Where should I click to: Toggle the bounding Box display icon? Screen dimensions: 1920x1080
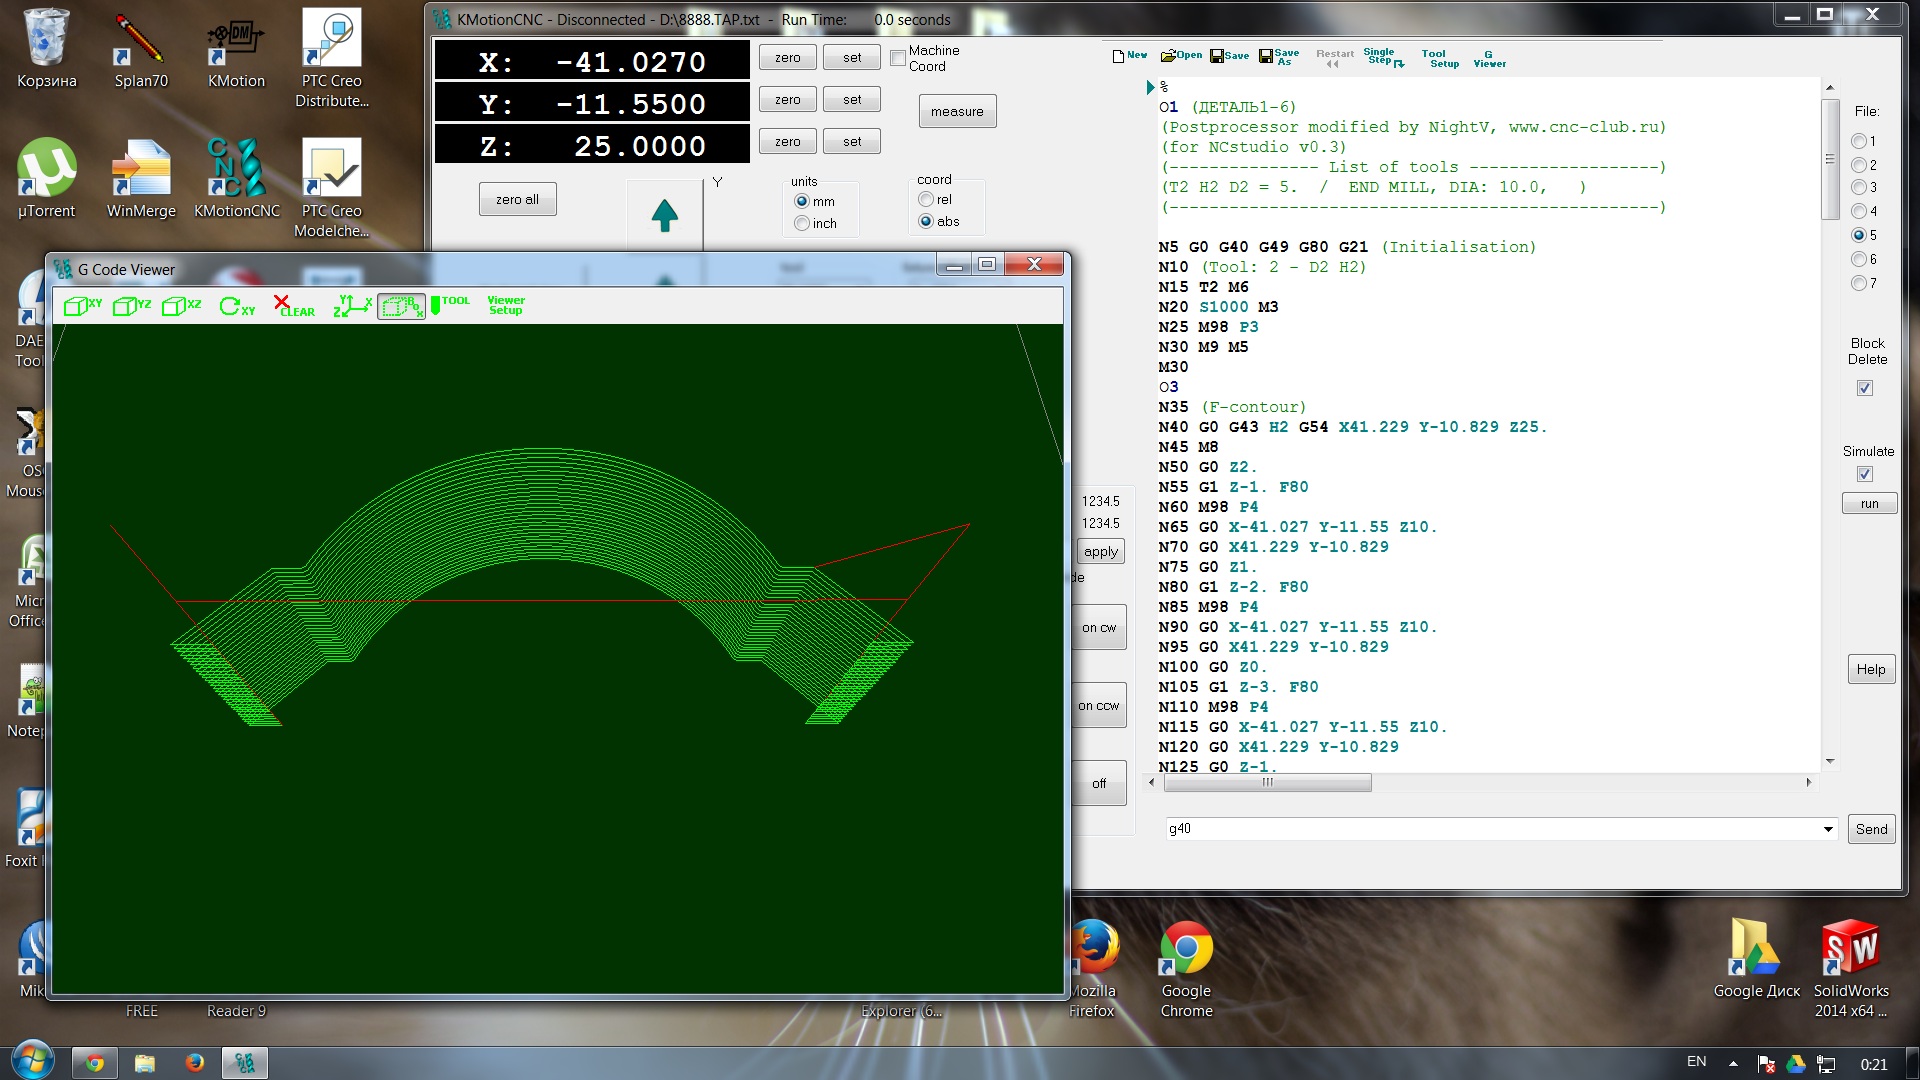(401, 306)
